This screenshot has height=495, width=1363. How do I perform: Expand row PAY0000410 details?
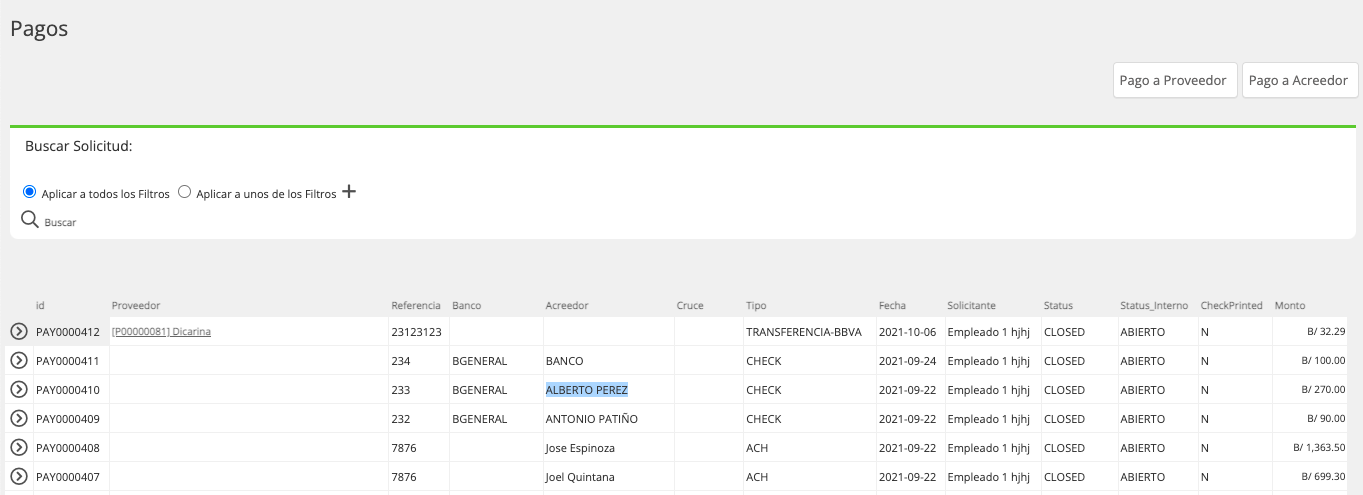18,389
